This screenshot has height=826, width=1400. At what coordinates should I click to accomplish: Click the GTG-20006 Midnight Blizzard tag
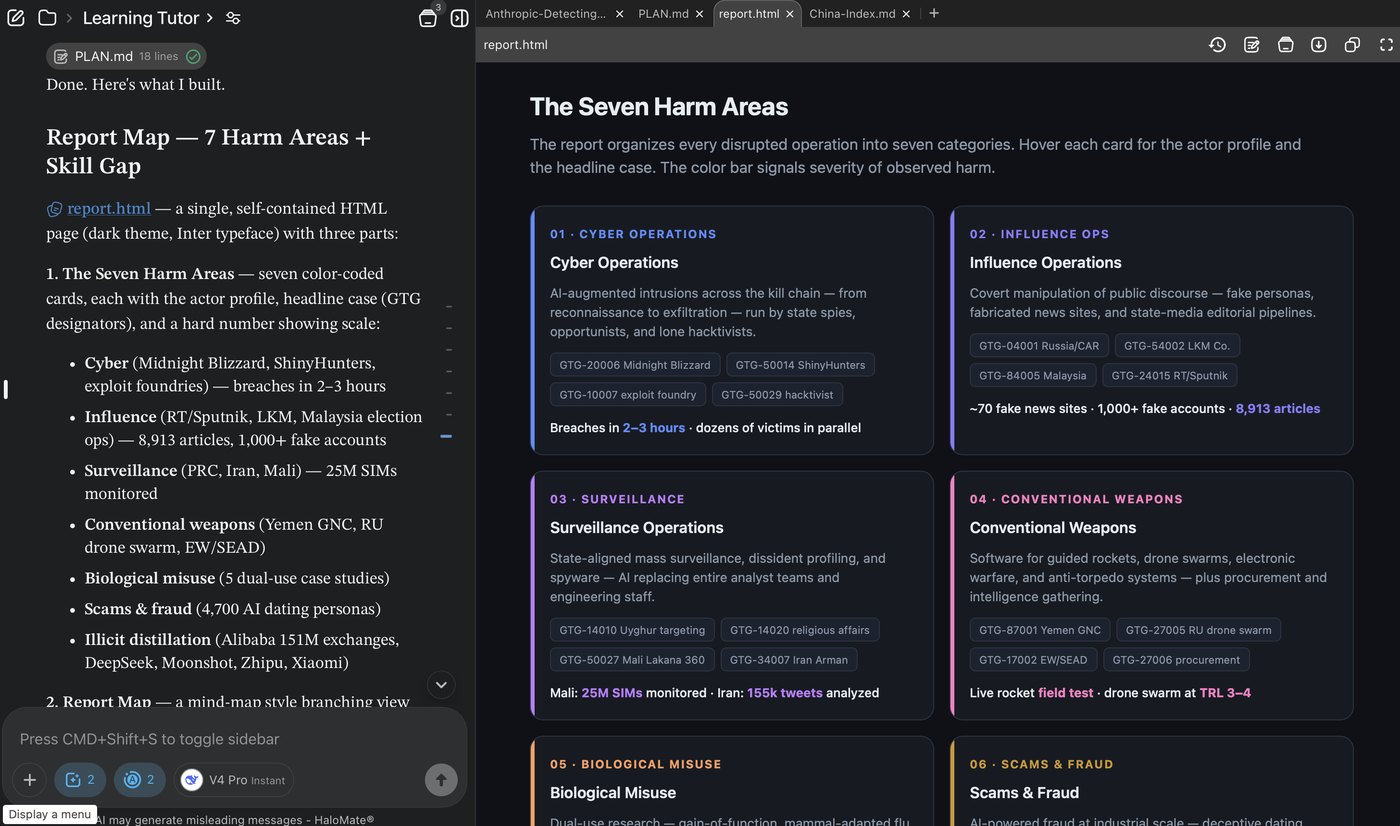click(x=635, y=365)
